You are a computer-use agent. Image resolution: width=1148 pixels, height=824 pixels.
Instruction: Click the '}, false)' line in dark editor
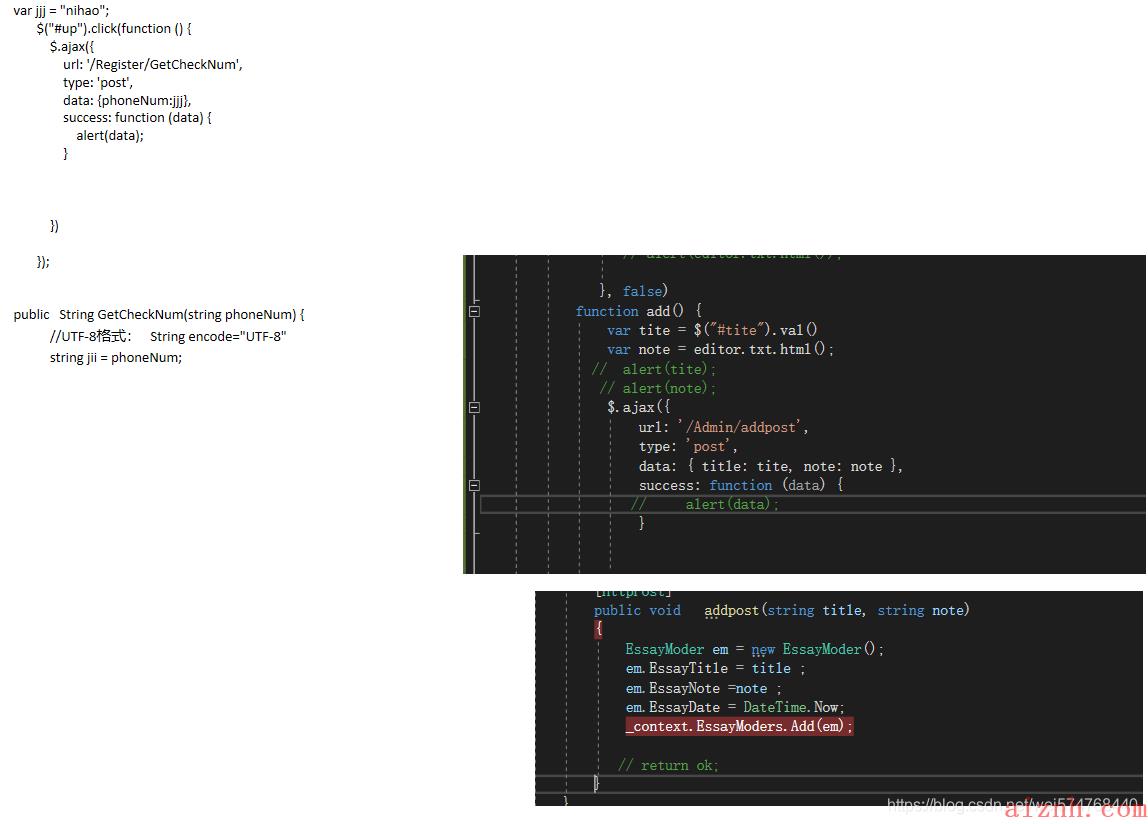[x=633, y=291]
